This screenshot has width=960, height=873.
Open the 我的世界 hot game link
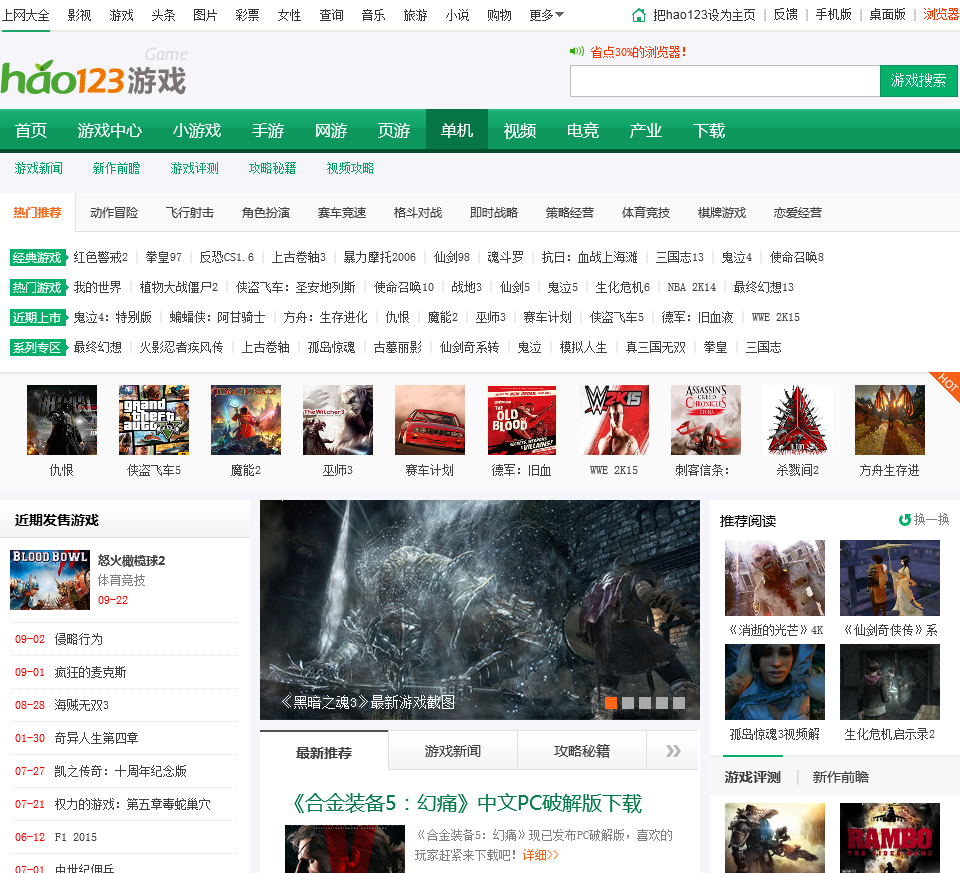[x=97, y=287]
